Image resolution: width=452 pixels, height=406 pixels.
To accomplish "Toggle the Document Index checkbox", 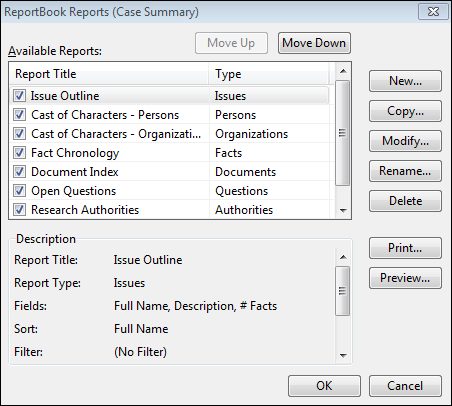I will click(x=19, y=172).
